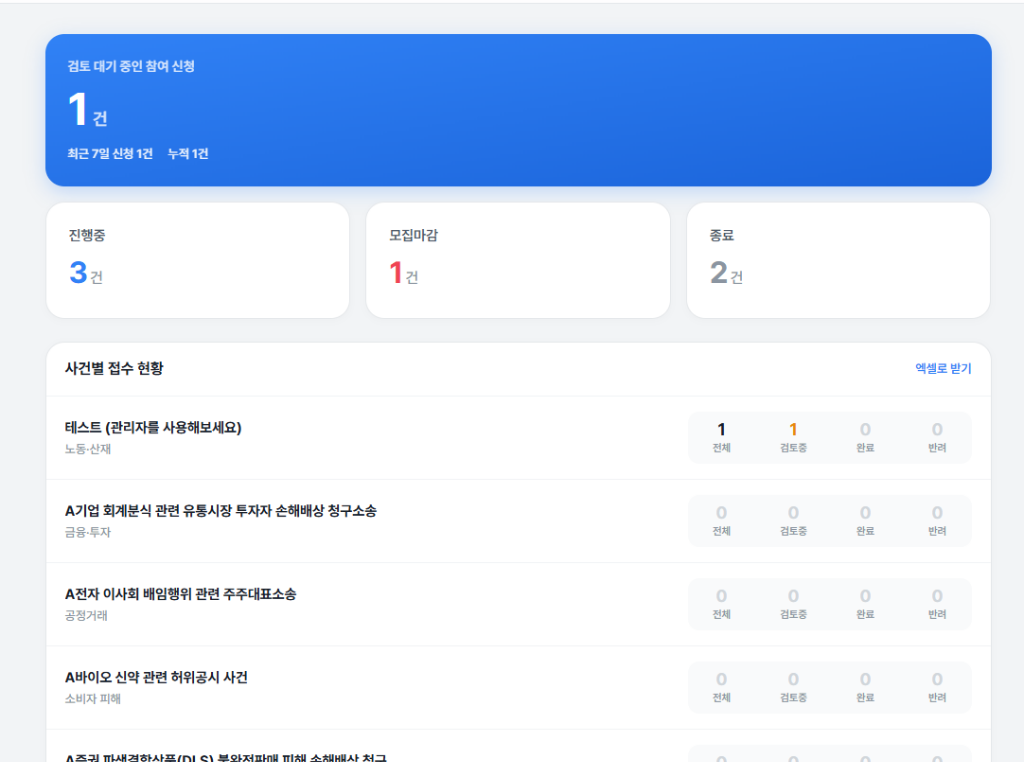Click 완료 count in A기업 회계분식 row
The height and width of the screenshot is (762, 1024).
[865, 520]
